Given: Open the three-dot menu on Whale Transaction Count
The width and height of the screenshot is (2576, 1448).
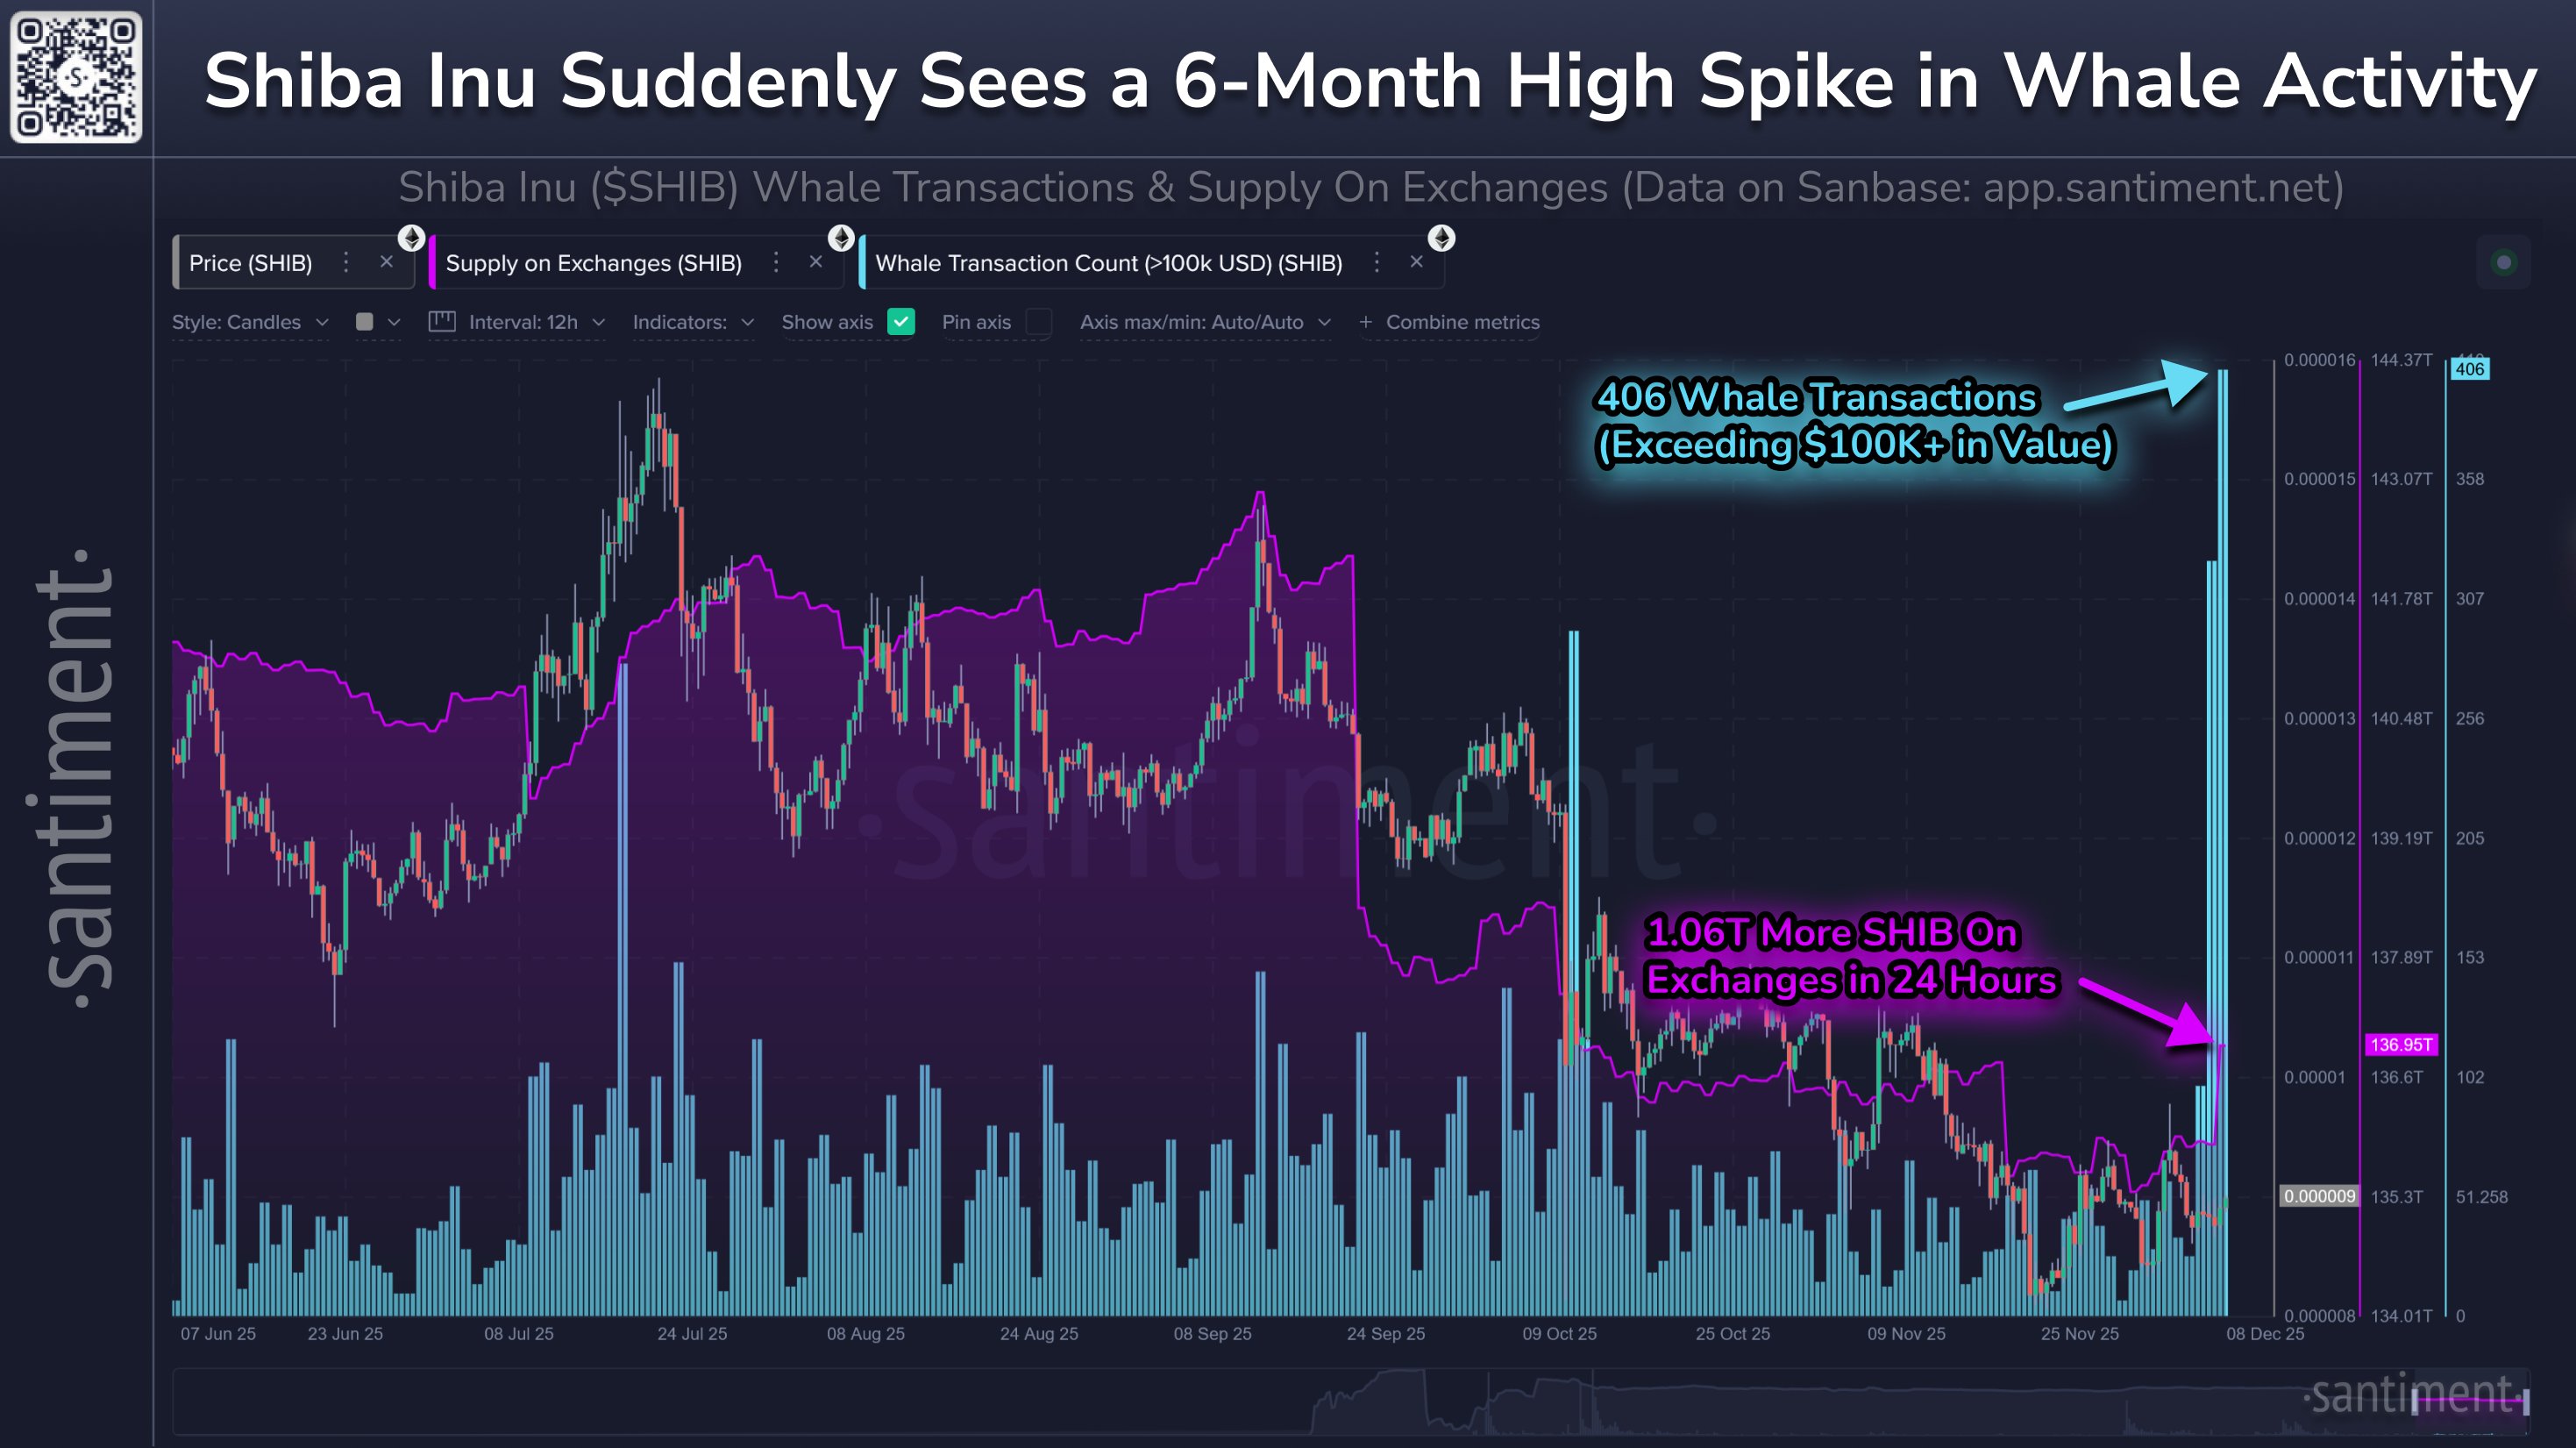Looking at the screenshot, I should pyautogui.click(x=1378, y=263).
